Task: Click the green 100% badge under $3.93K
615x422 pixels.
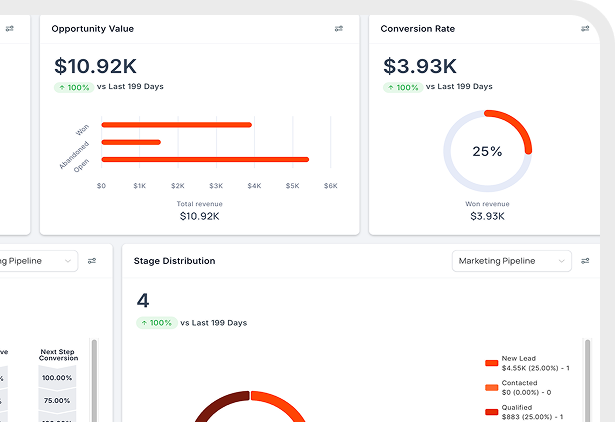Action: (403, 87)
